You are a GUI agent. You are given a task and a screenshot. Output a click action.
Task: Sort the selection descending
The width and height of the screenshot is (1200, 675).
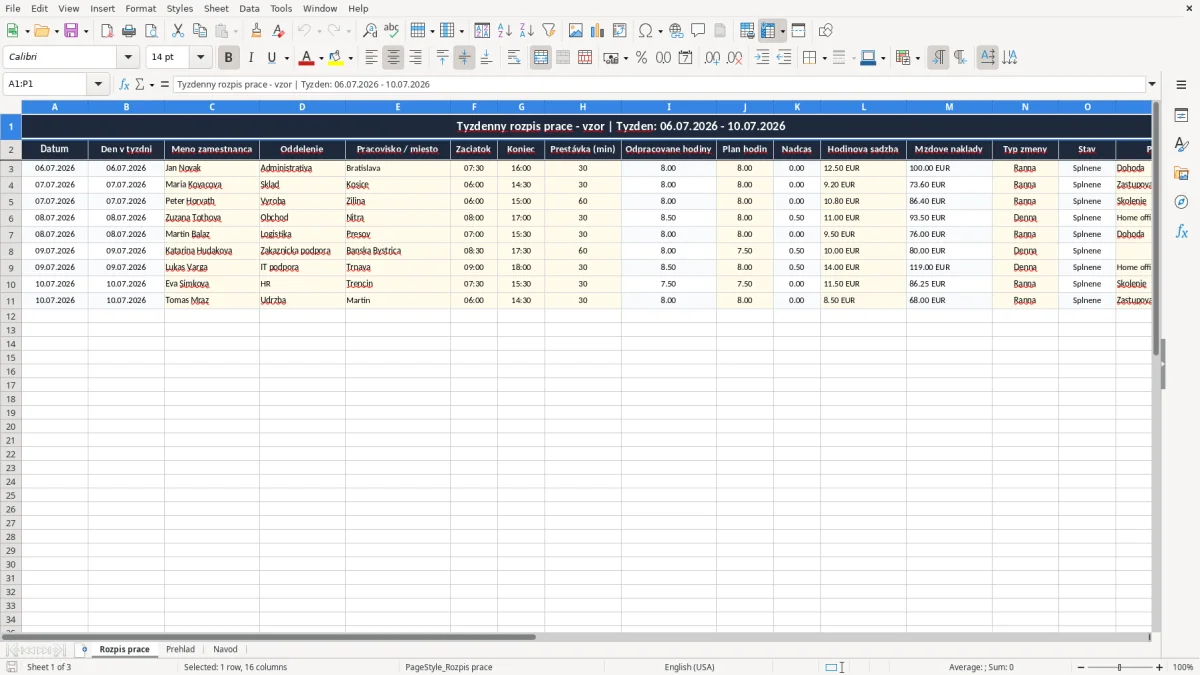[x=527, y=31]
